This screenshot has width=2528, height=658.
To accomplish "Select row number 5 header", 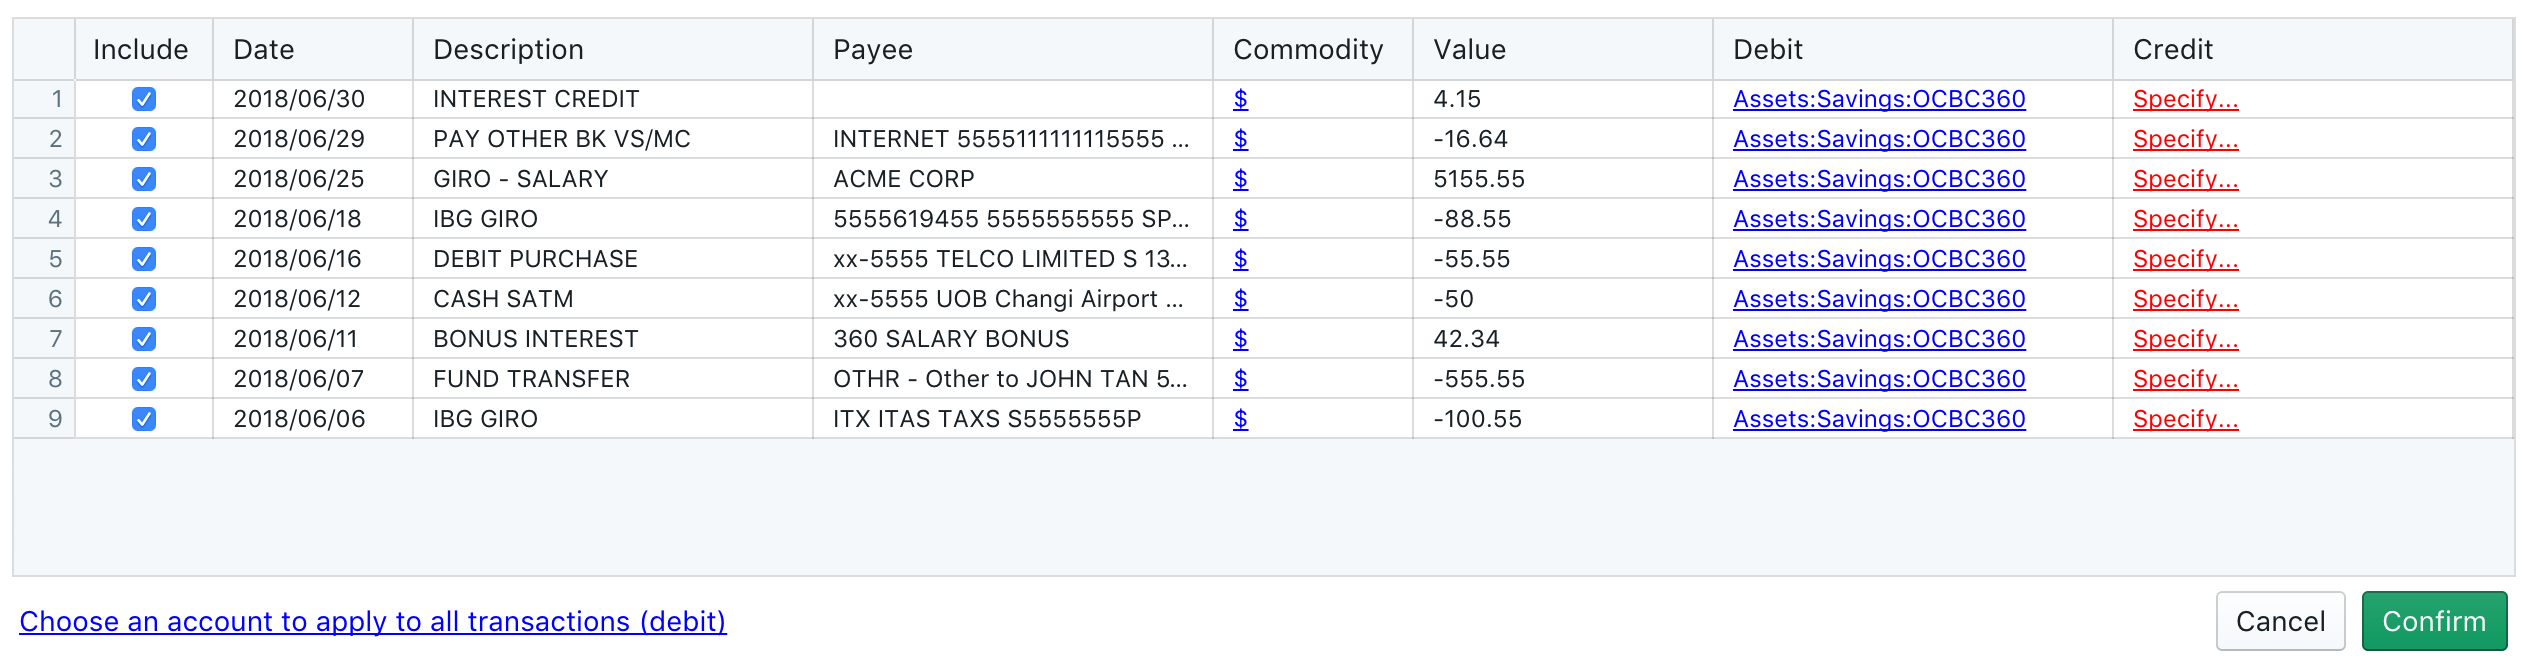I will (55, 259).
